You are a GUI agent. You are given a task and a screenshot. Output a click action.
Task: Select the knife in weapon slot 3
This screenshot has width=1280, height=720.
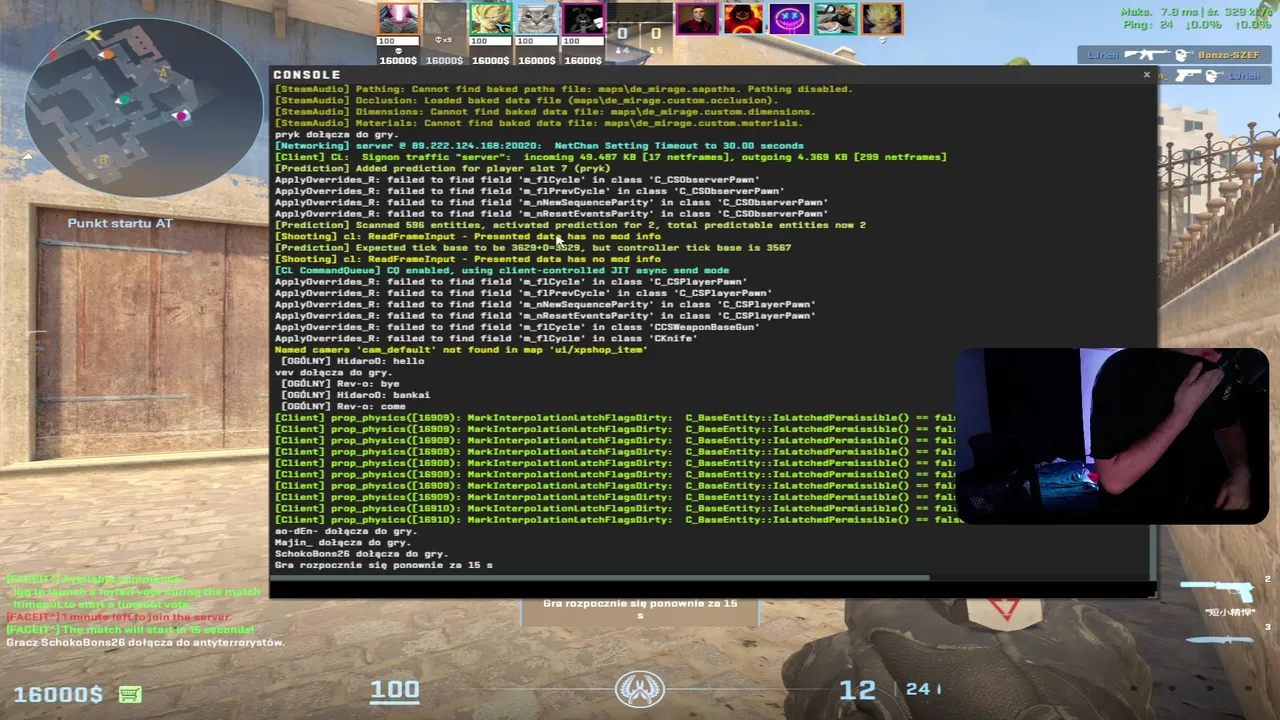pos(1220,639)
